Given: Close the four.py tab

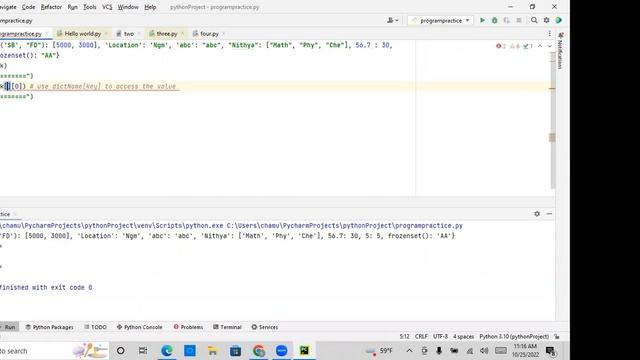Looking at the screenshot, I should click(x=223, y=33).
